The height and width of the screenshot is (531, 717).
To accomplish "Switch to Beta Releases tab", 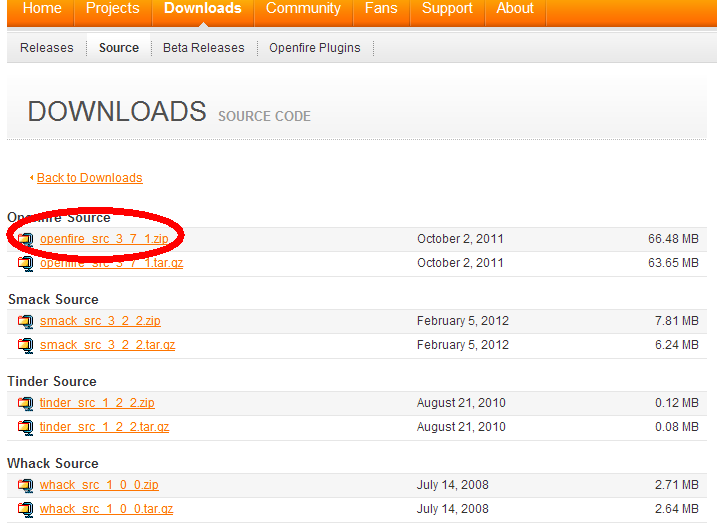I will click(203, 48).
